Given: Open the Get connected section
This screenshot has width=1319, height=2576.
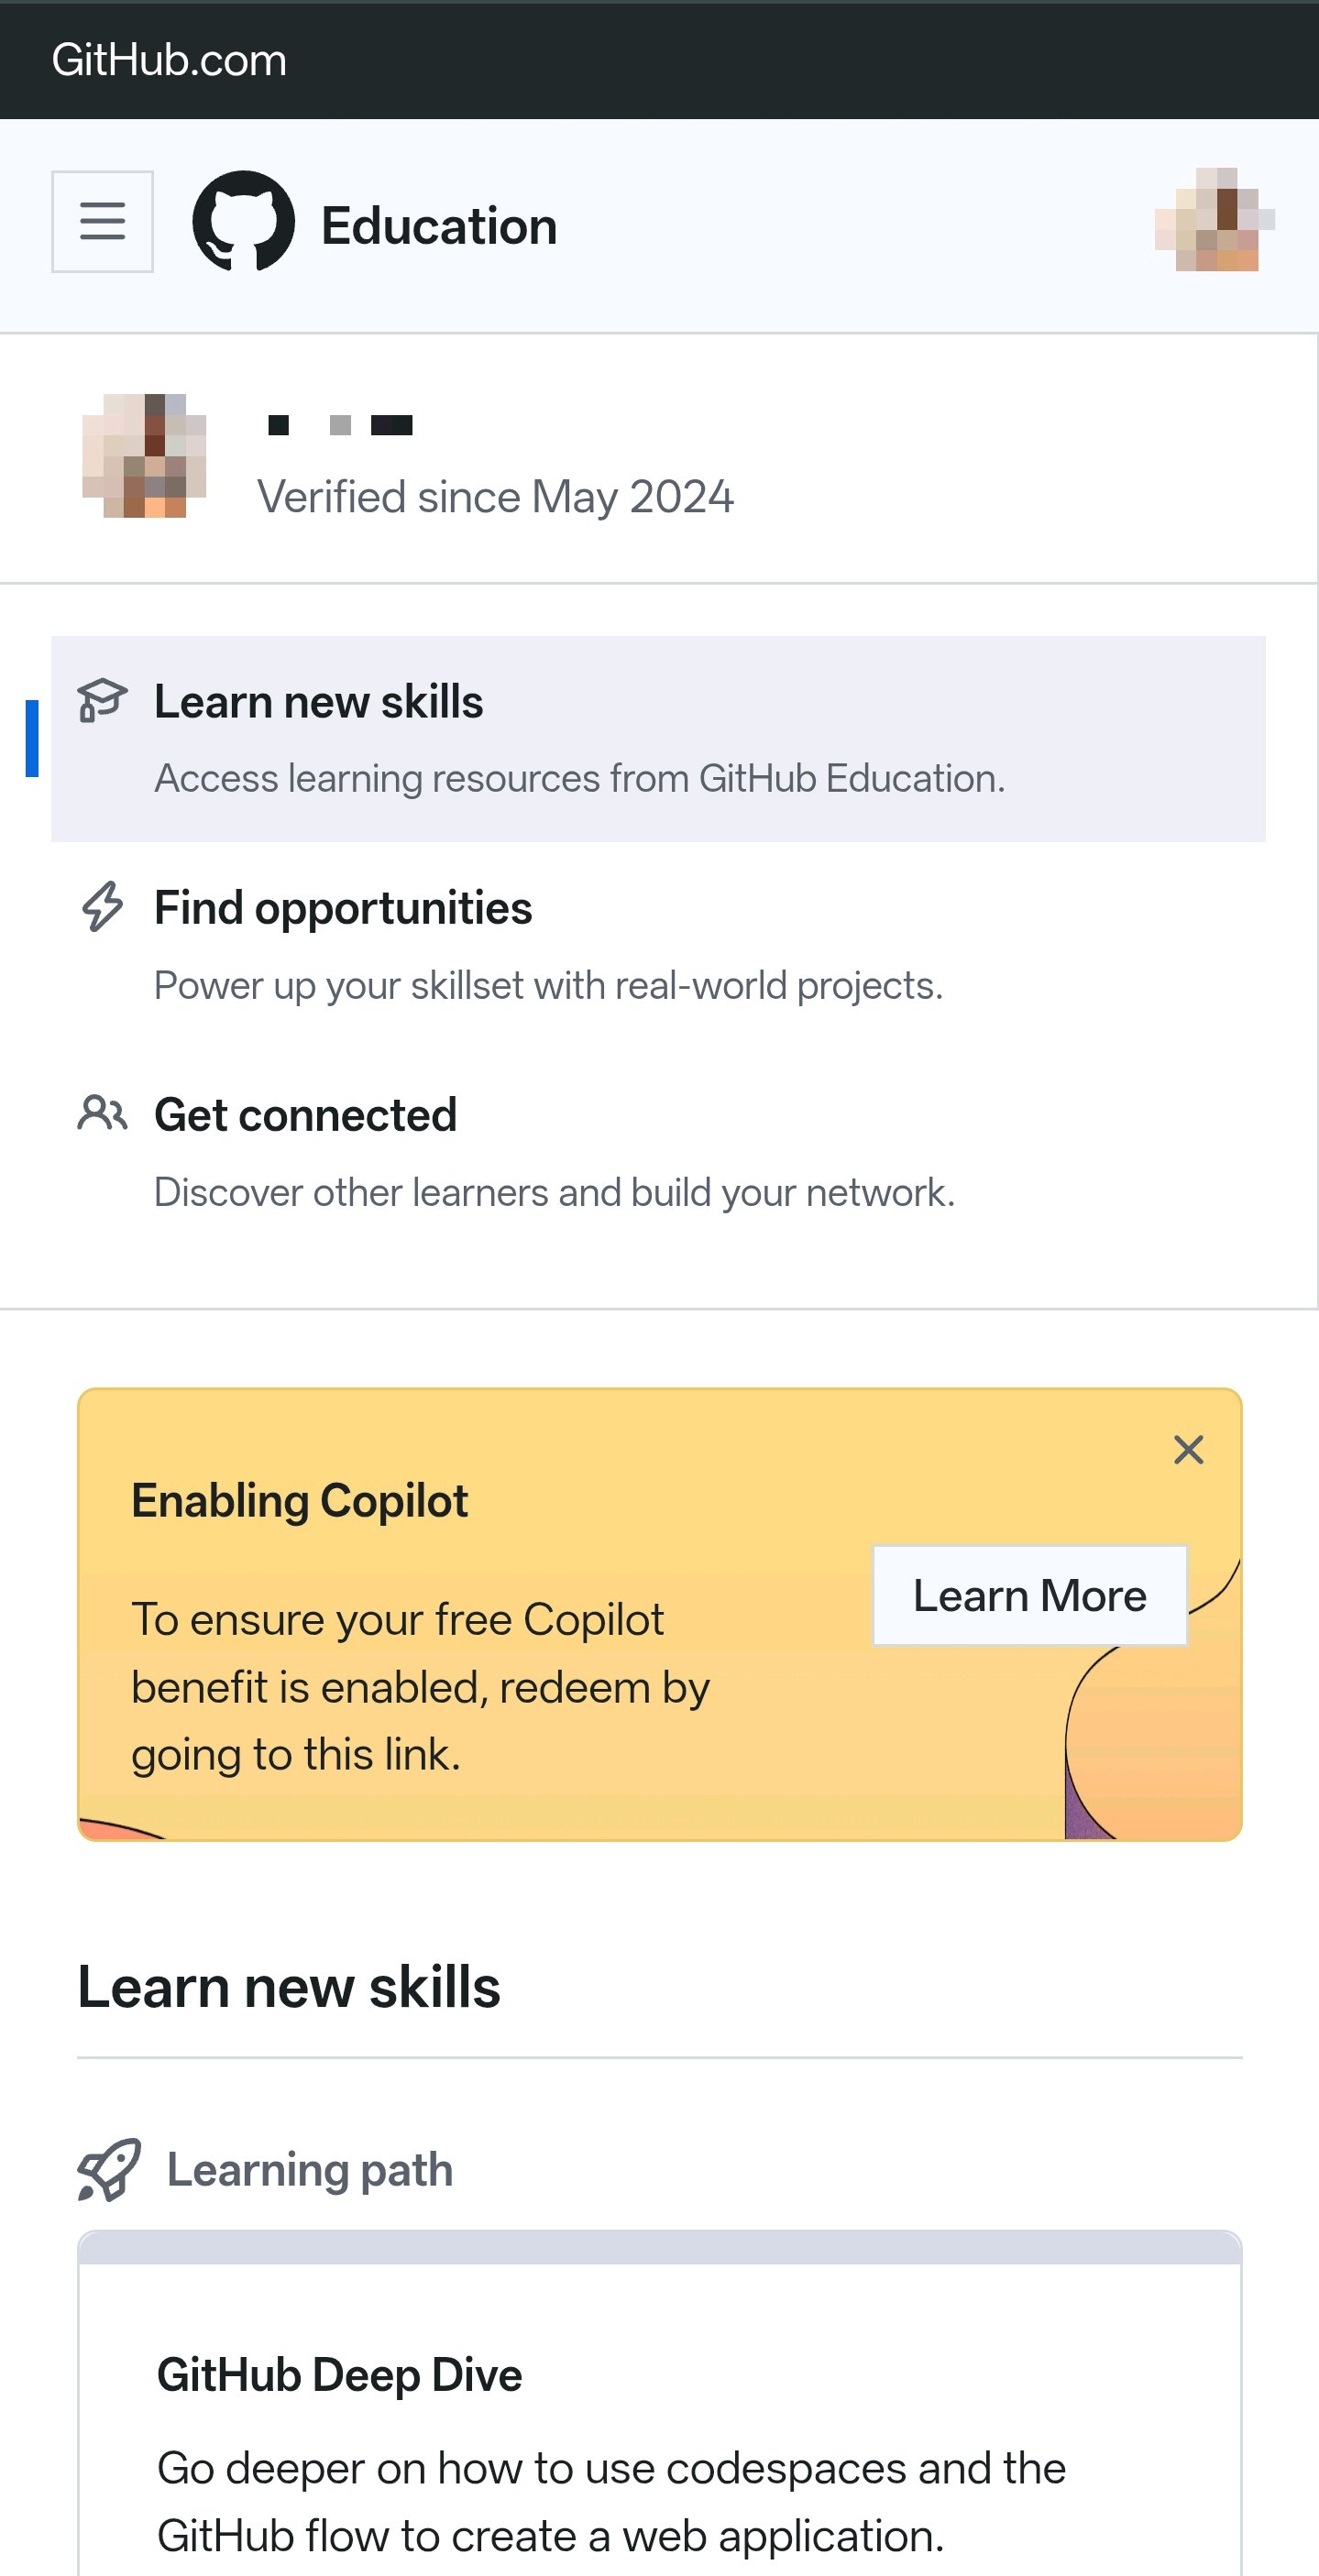Looking at the screenshot, I should coord(658,1152).
